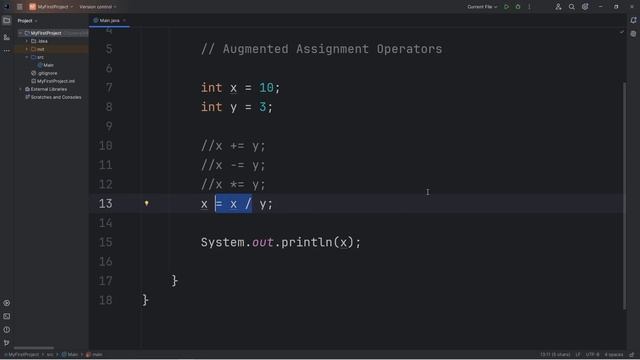Open more run actions menu

[x=529, y=7]
